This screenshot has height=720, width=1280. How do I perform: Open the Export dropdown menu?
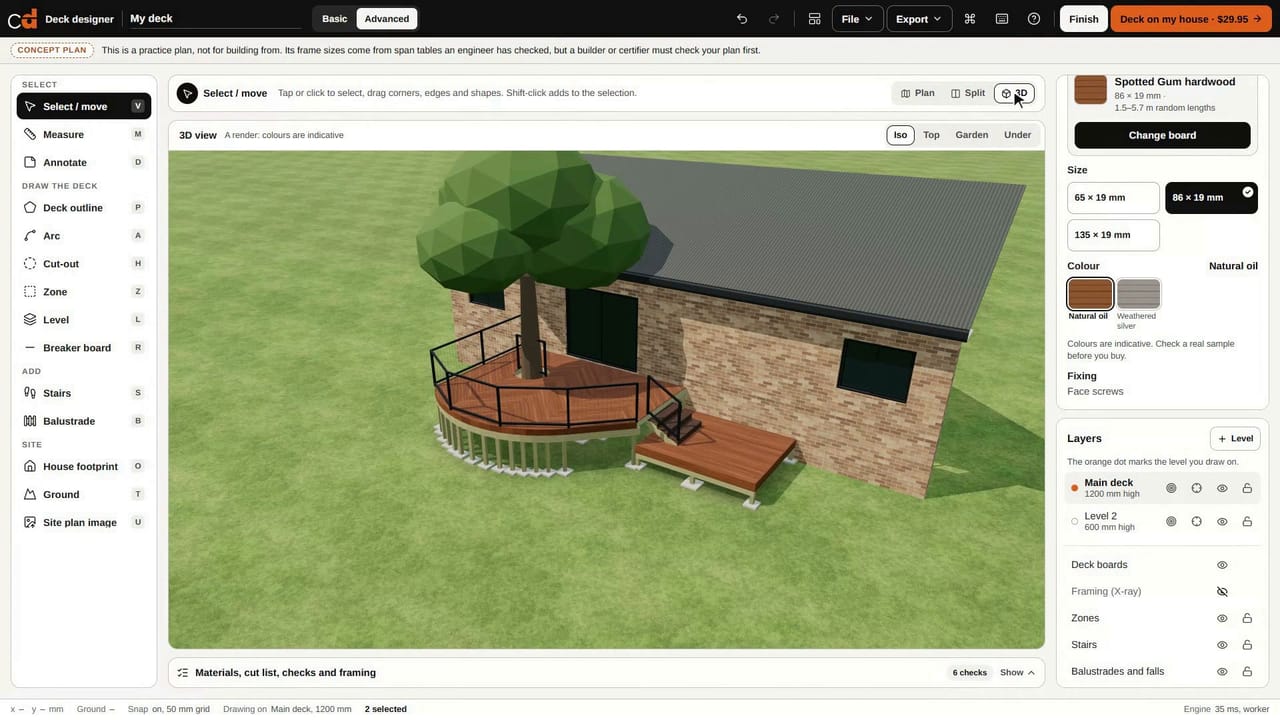[x=919, y=19]
